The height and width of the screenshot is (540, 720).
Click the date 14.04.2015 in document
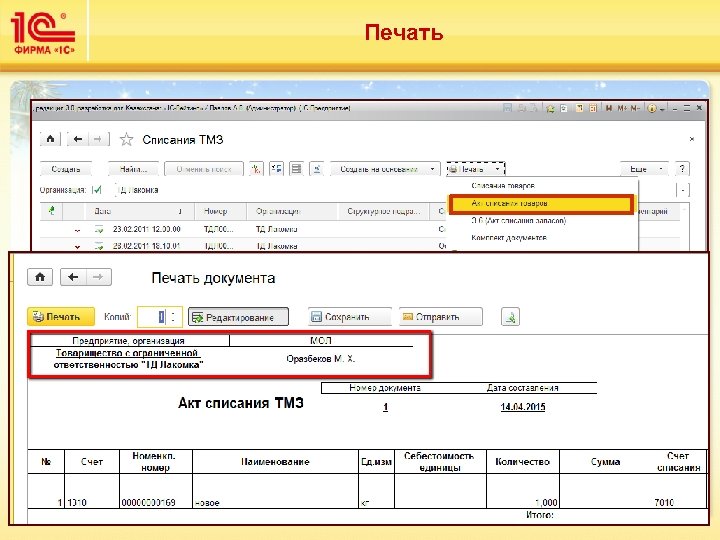click(x=523, y=407)
